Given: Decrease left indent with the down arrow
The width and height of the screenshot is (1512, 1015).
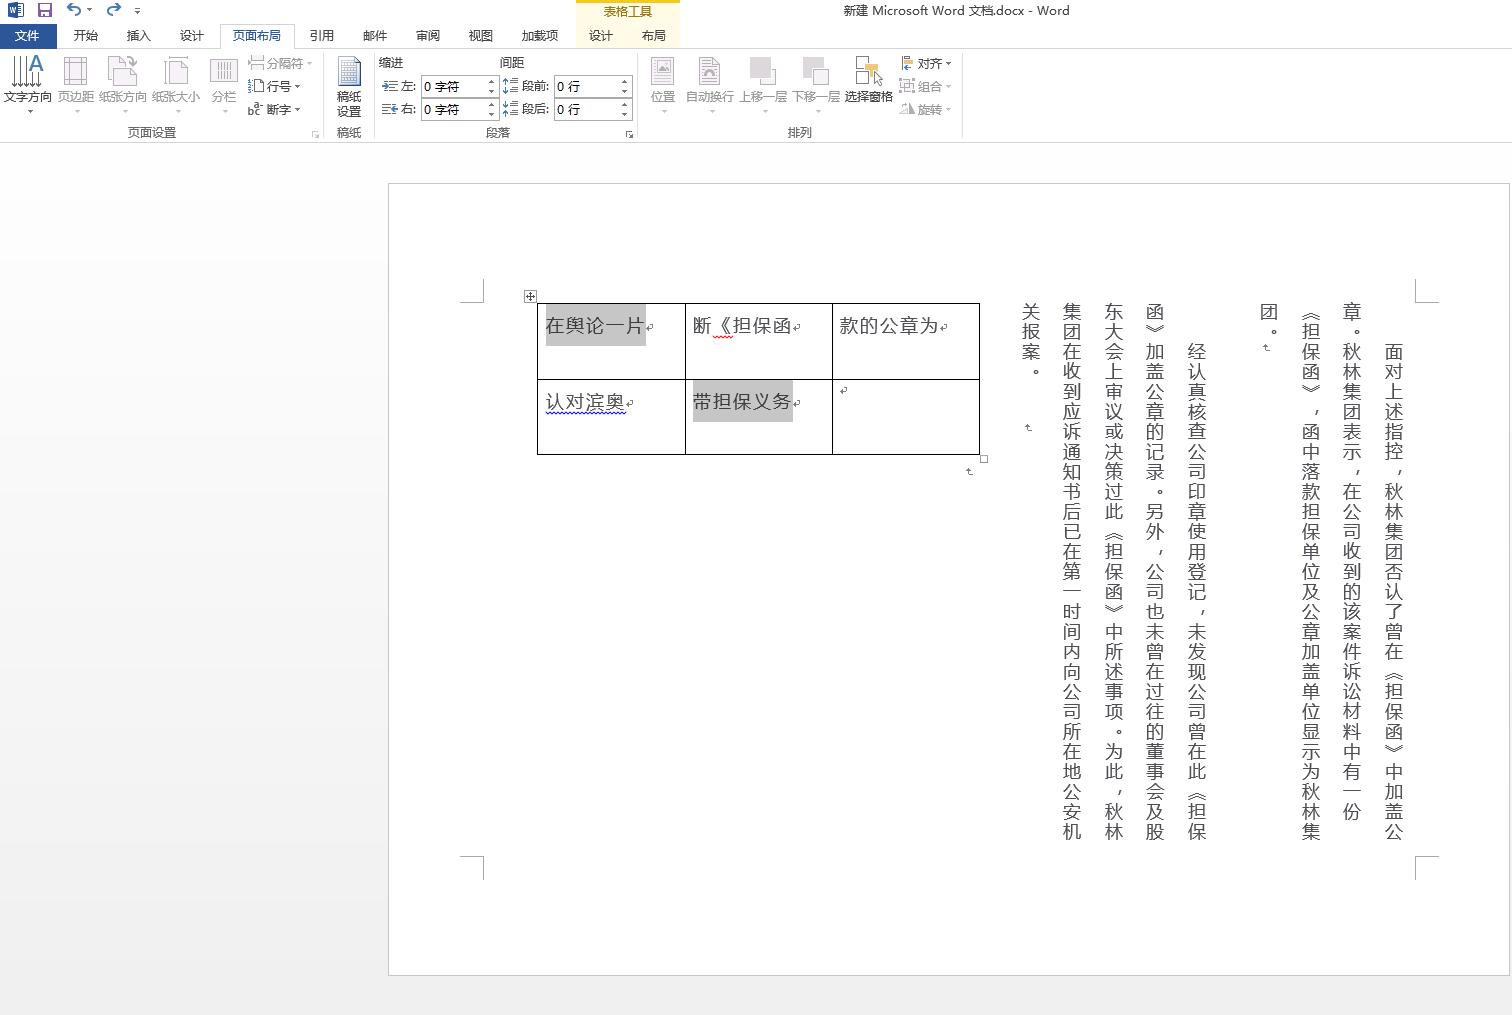Looking at the screenshot, I should point(492,91).
